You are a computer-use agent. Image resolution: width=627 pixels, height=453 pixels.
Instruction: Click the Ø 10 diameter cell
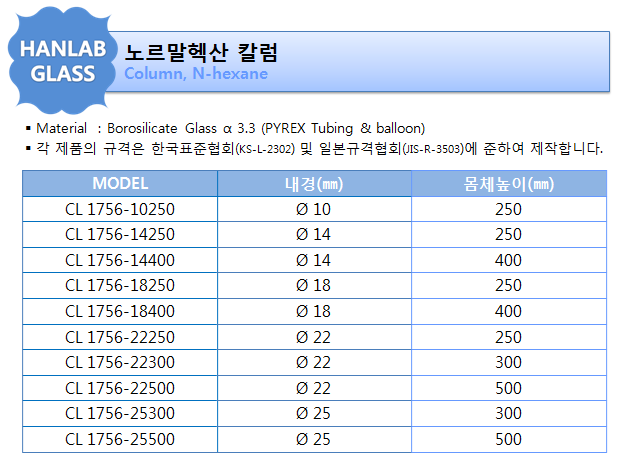(314, 209)
